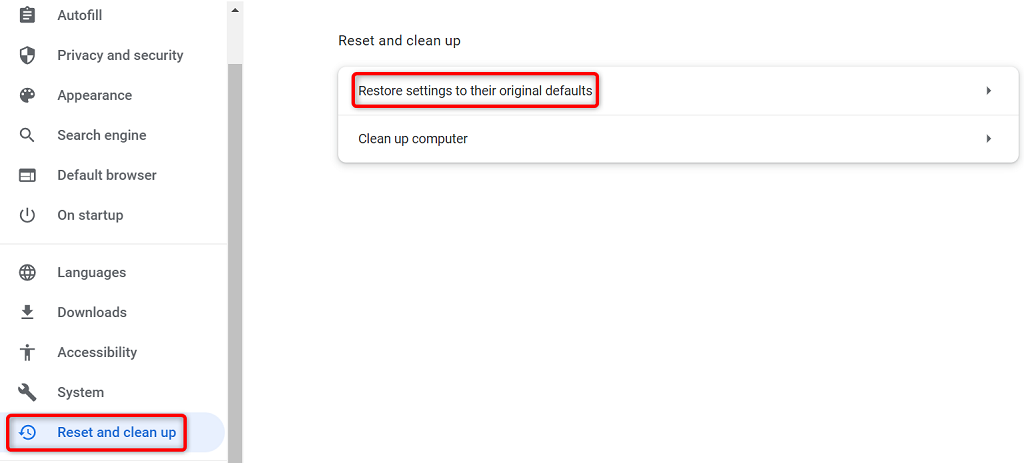Click the Accessibility person icon
The height and width of the screenshot is (463, 1024).
click(x=27, y=352)
